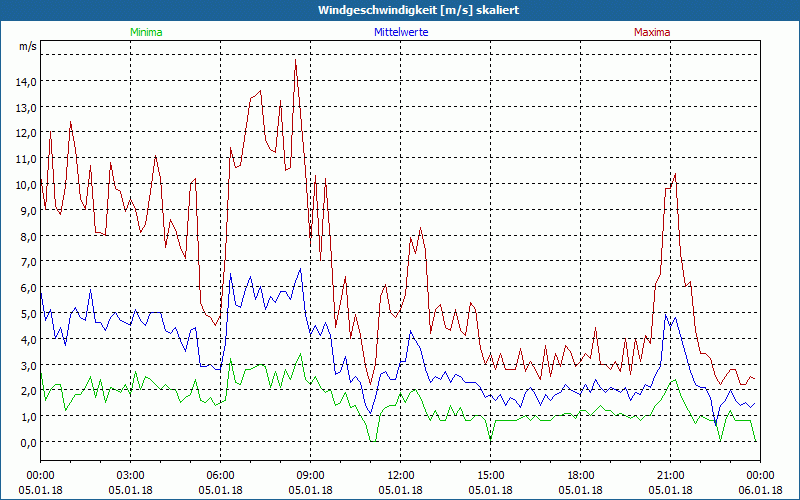The width and height of the screenshot is (800, 500).
Task: Click the 11,0 y-axis value
Action: 28,159
